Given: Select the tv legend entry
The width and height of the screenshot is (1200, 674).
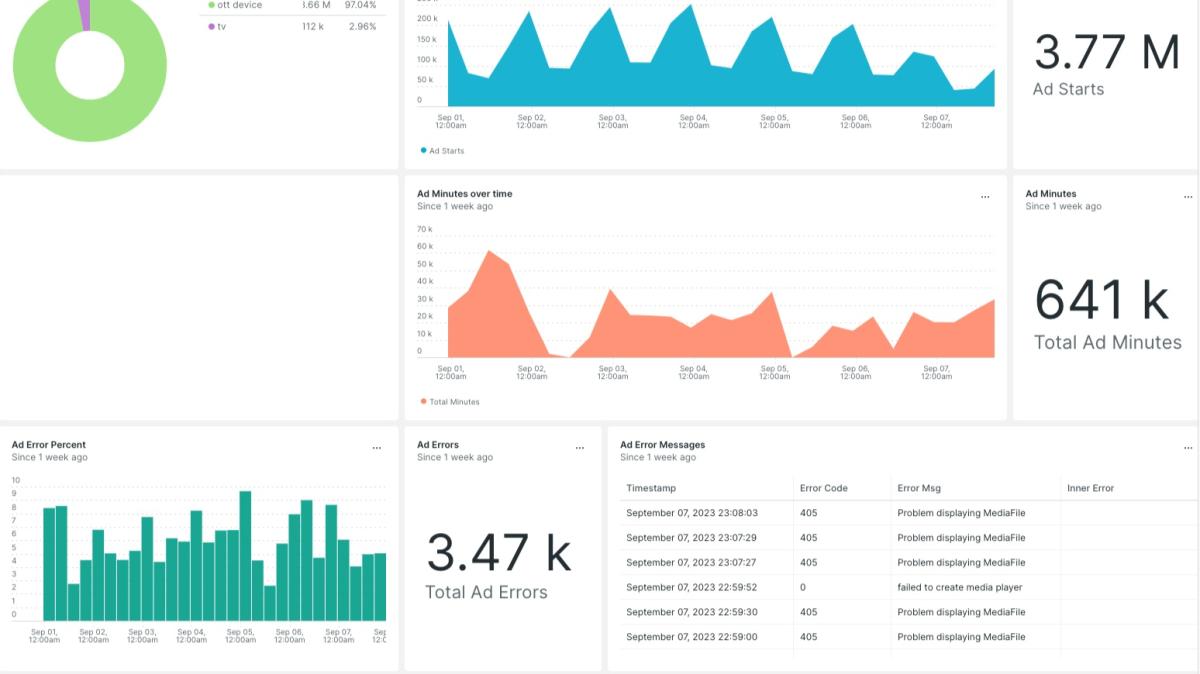Looking at the screenshot, I should (220, 26).
